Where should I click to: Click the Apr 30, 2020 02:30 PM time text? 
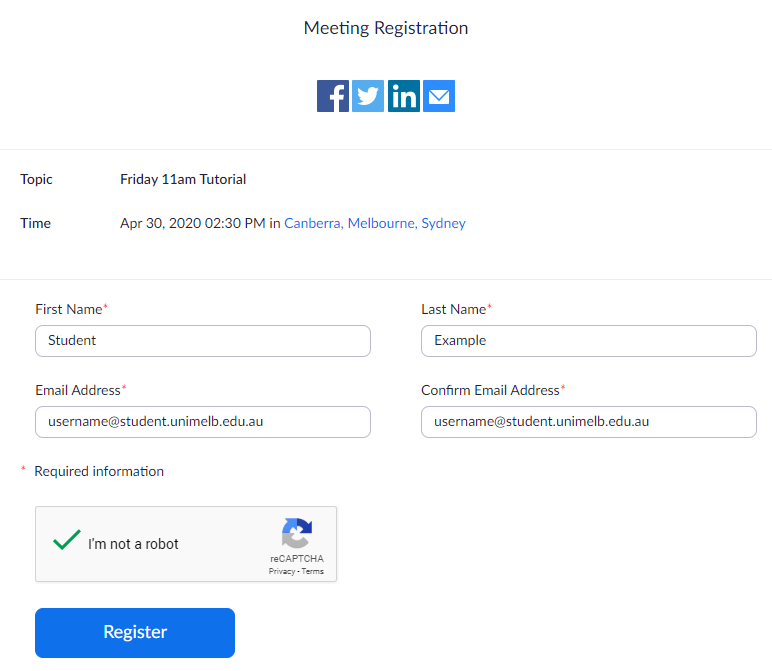click(193, 224)
